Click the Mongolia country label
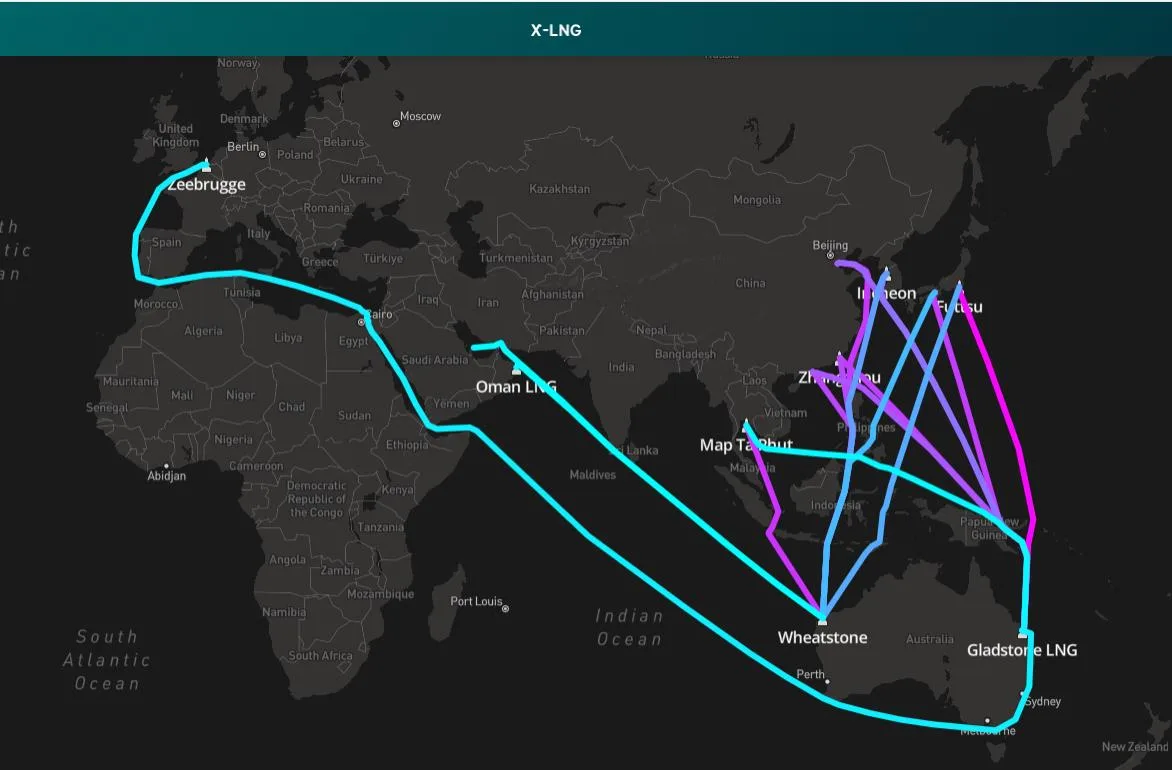 pos(757,200)
